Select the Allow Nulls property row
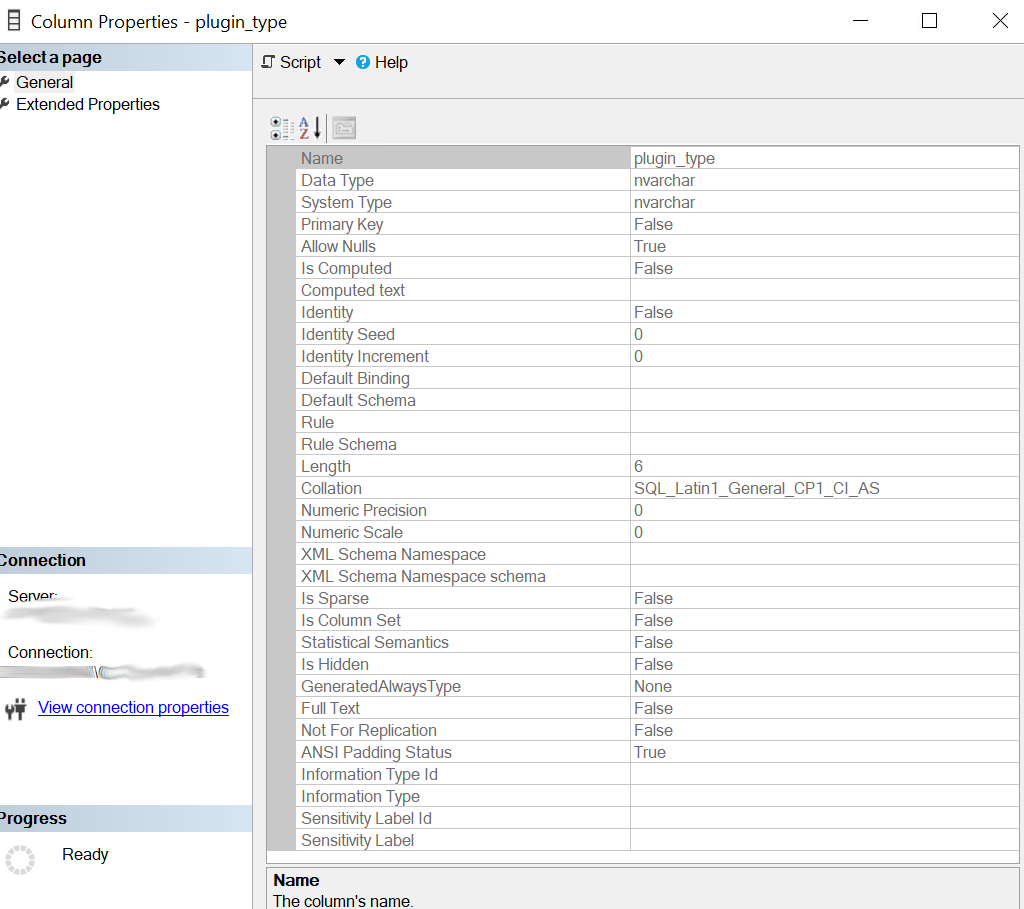The image size is (1024, 909). (338, 246)
